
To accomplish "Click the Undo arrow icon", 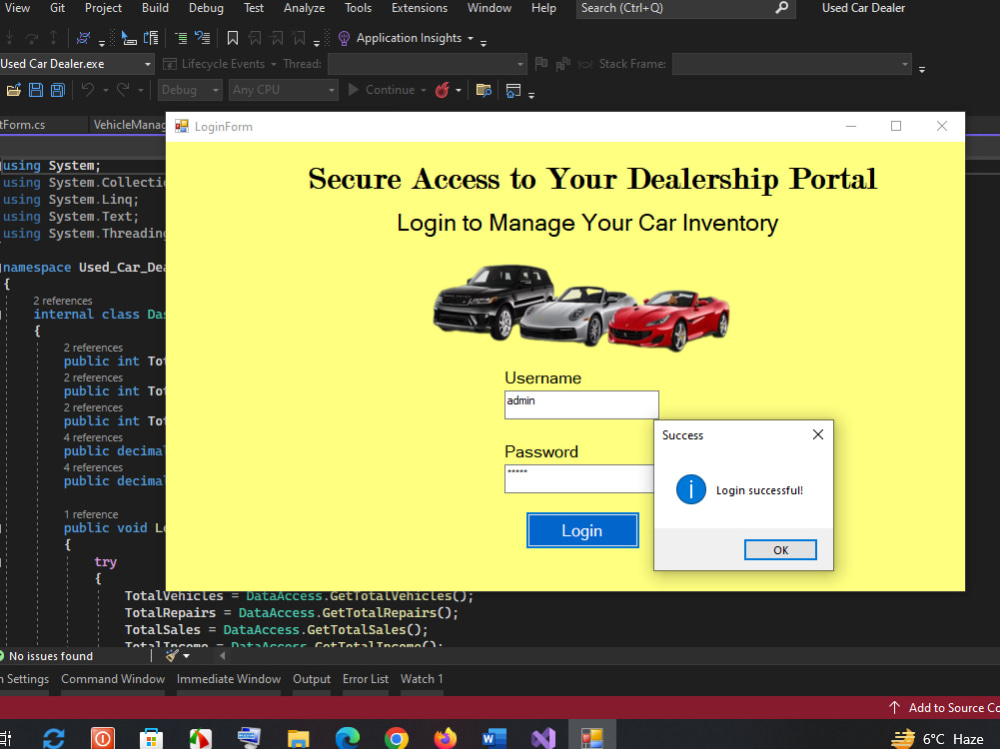I will pos(88,90).
